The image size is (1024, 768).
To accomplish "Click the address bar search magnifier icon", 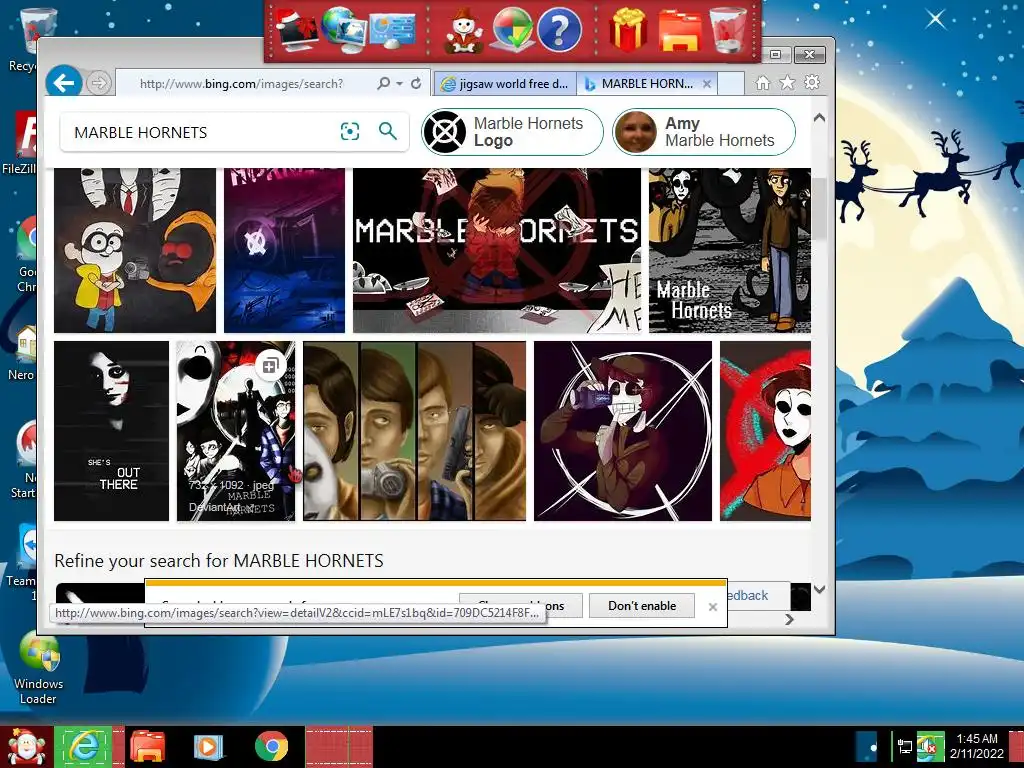I will pos(383,83).
